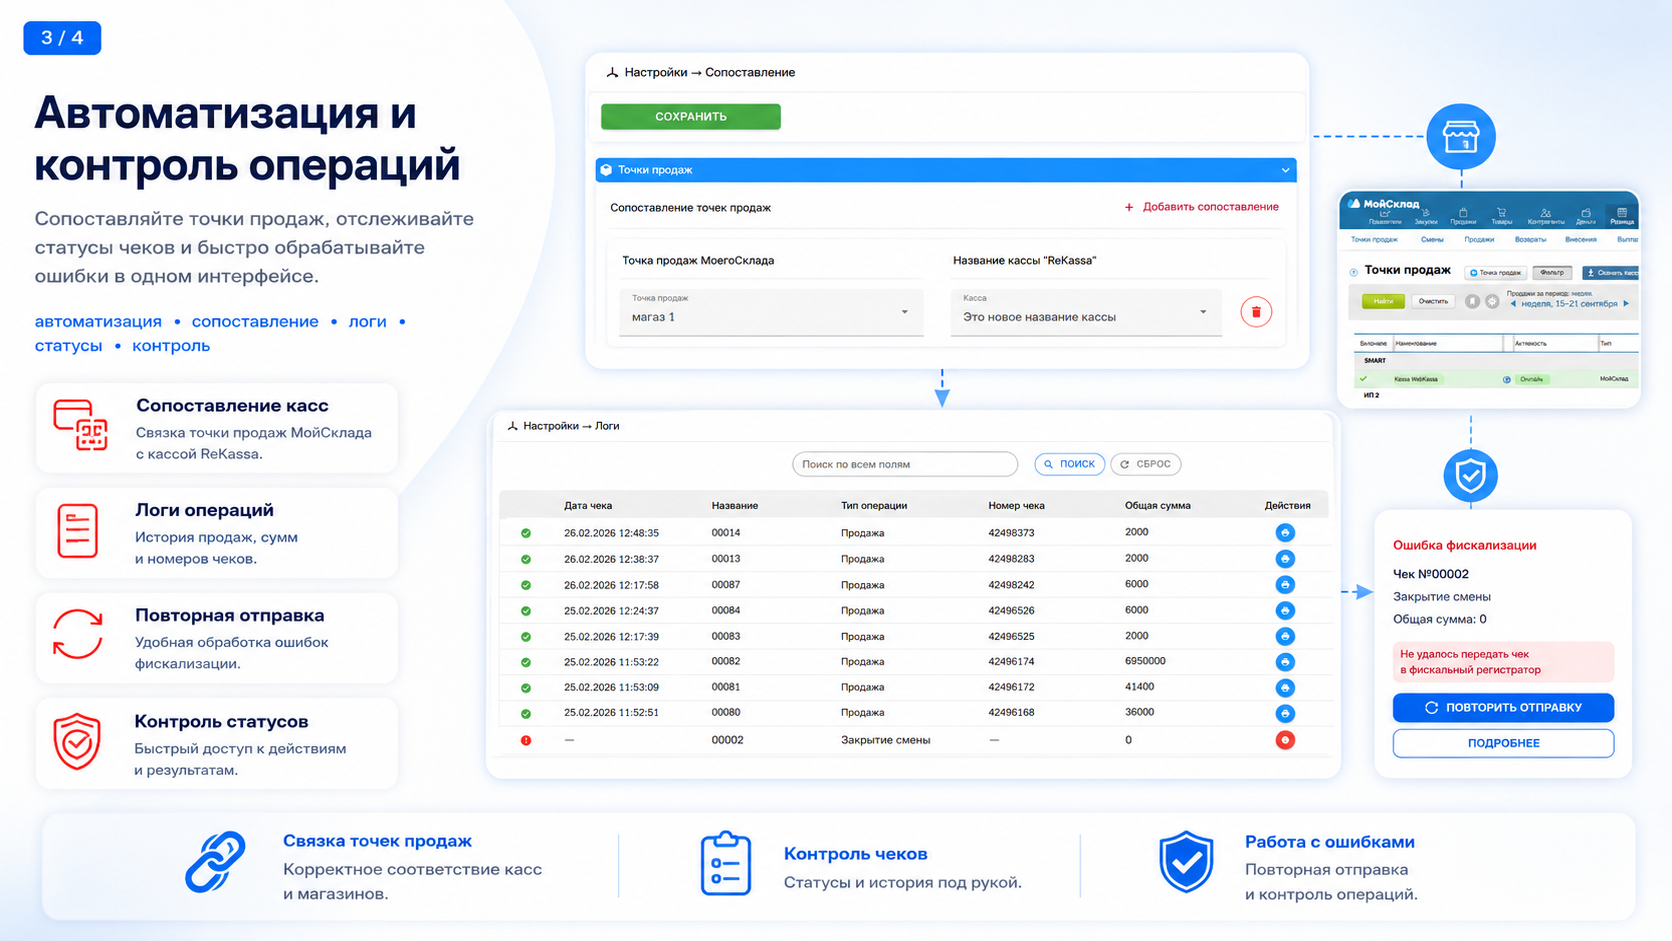
Task: Open Закупки in MoySklad top navigation
Action: click(1426, 217)
